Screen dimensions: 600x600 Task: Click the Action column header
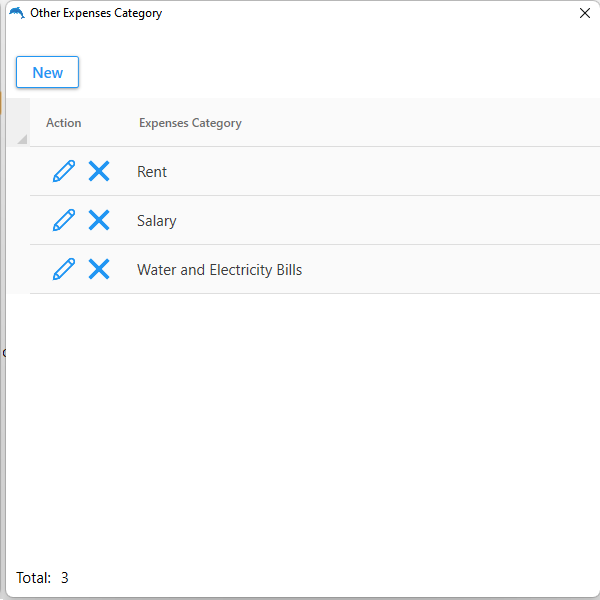click(64, 123)
